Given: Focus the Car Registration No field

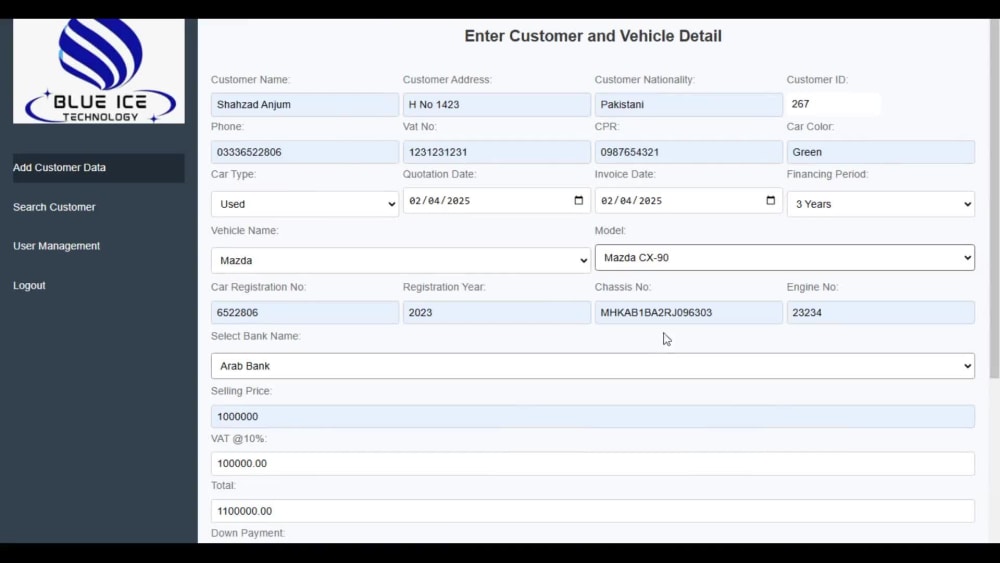Looking at the screenshot, I should [x=305, y=312].
